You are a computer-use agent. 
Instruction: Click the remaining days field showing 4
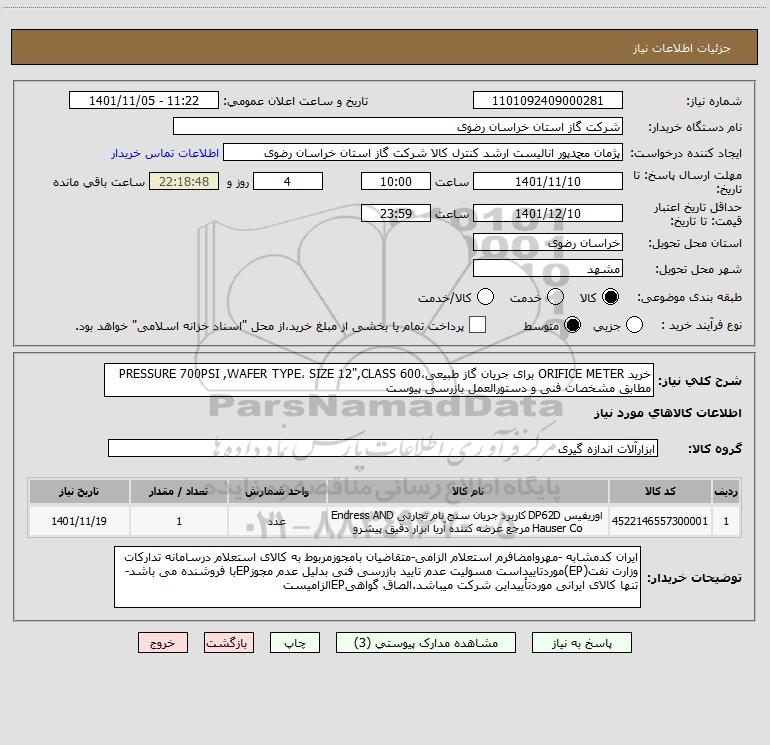pos(288,181)
